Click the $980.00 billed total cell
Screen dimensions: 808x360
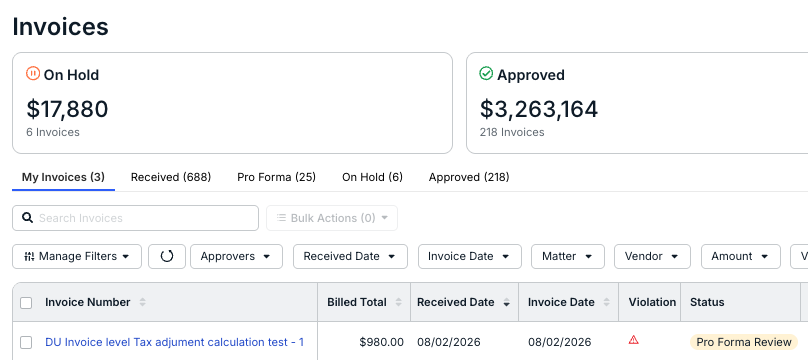click(364, 342)
